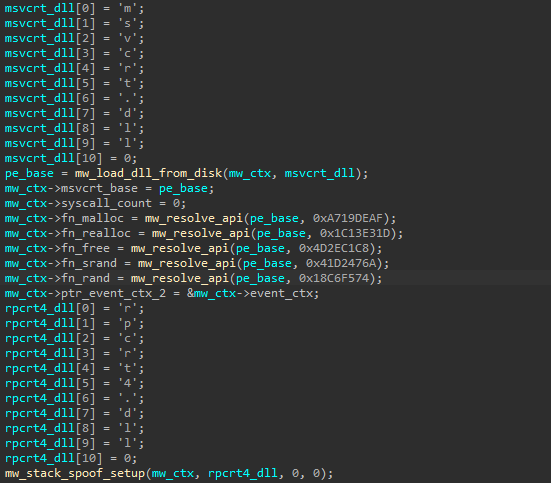Viewport: 551px width, 483px height.
Task: Click the rpcrt4_dll[5] = '4' line
Action: click(x=74, y=383)
